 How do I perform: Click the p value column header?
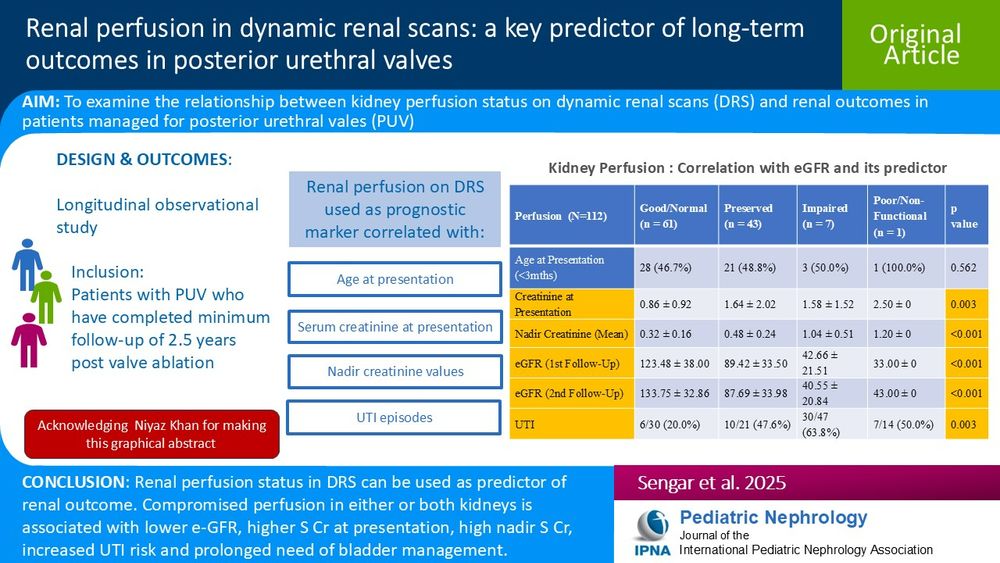tap(967, 216)
